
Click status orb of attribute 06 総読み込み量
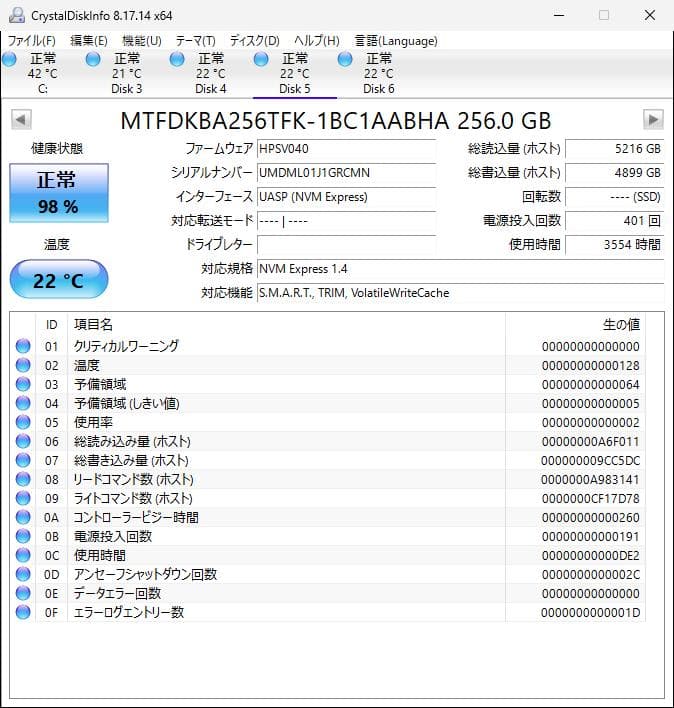tap(23, 441)
